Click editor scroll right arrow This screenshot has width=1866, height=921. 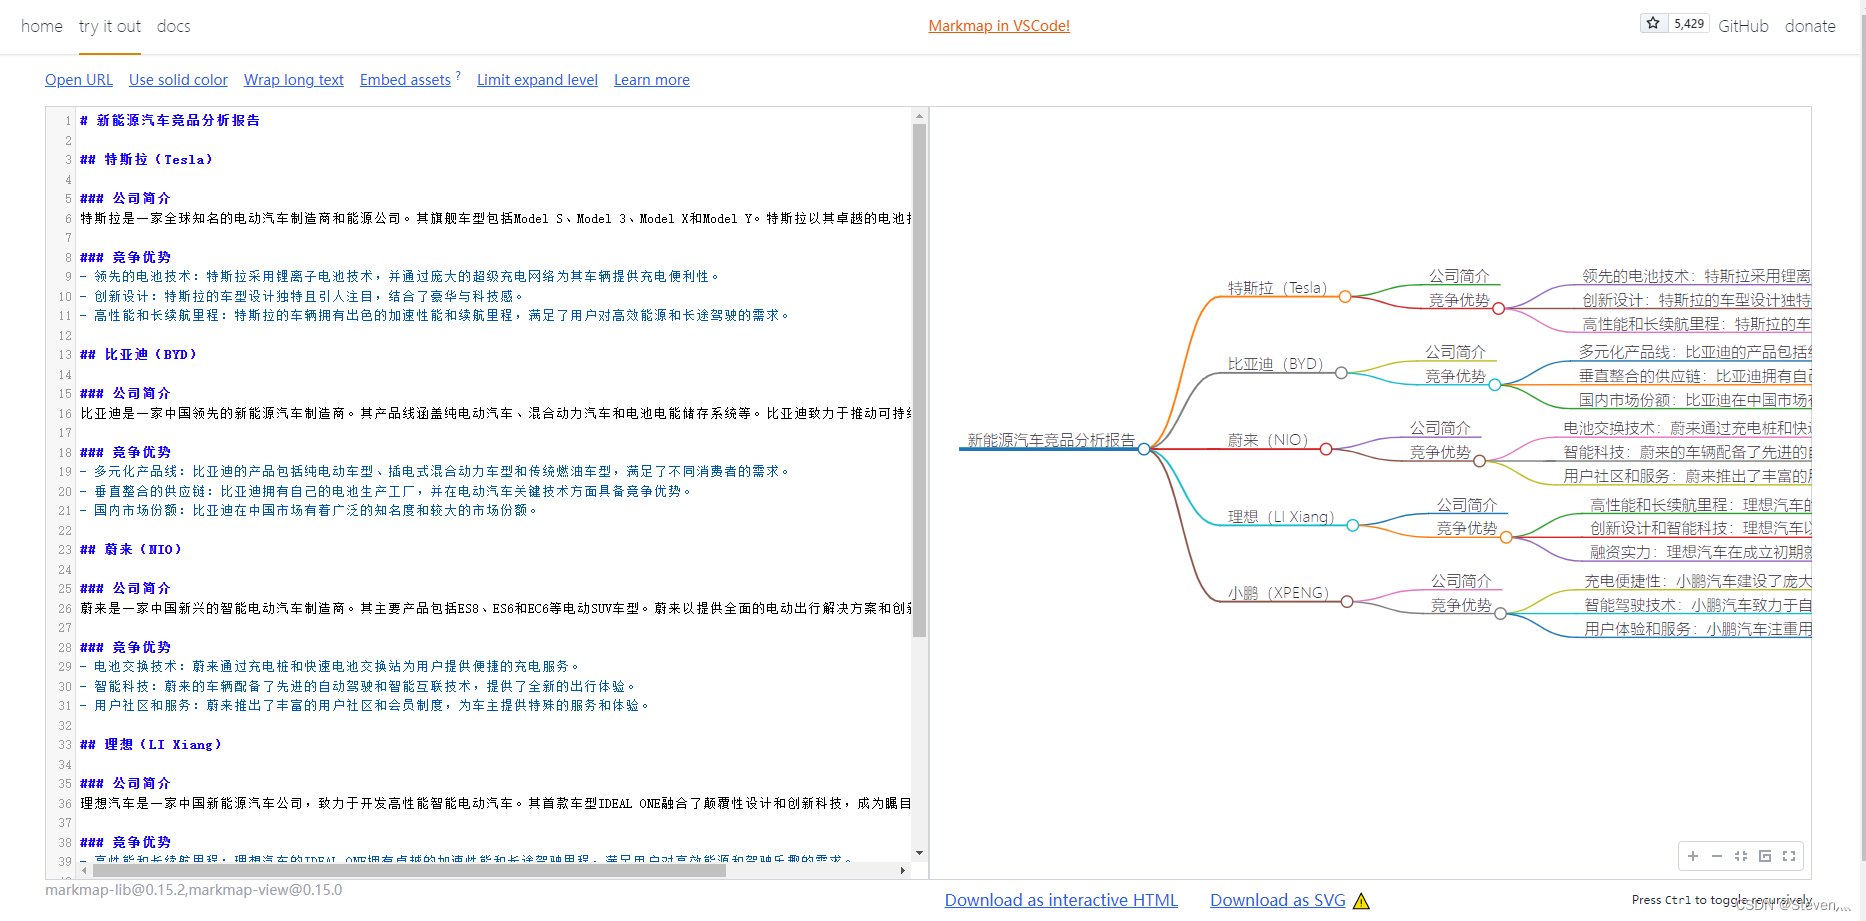pyautogui.click(x=903, y=870)
